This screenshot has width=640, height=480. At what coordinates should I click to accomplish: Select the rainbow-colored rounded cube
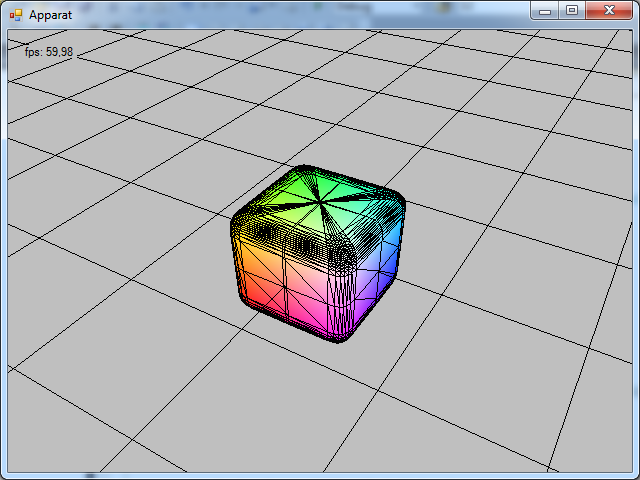click(x=318, y=253)
